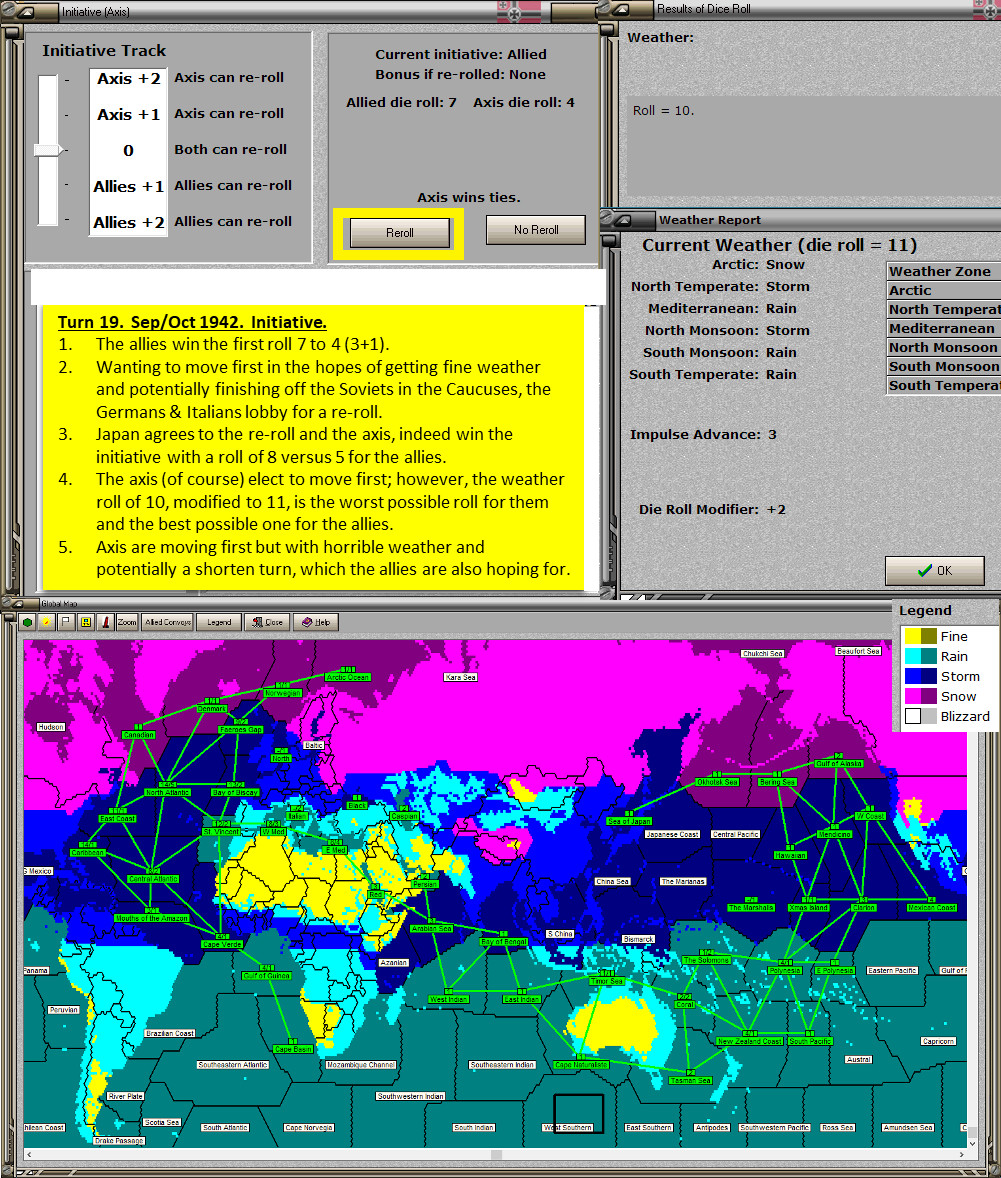Screen dimensions: 1001x1178
Task: Click the Bay of Bengal sea area label
Action: point(504,942)
